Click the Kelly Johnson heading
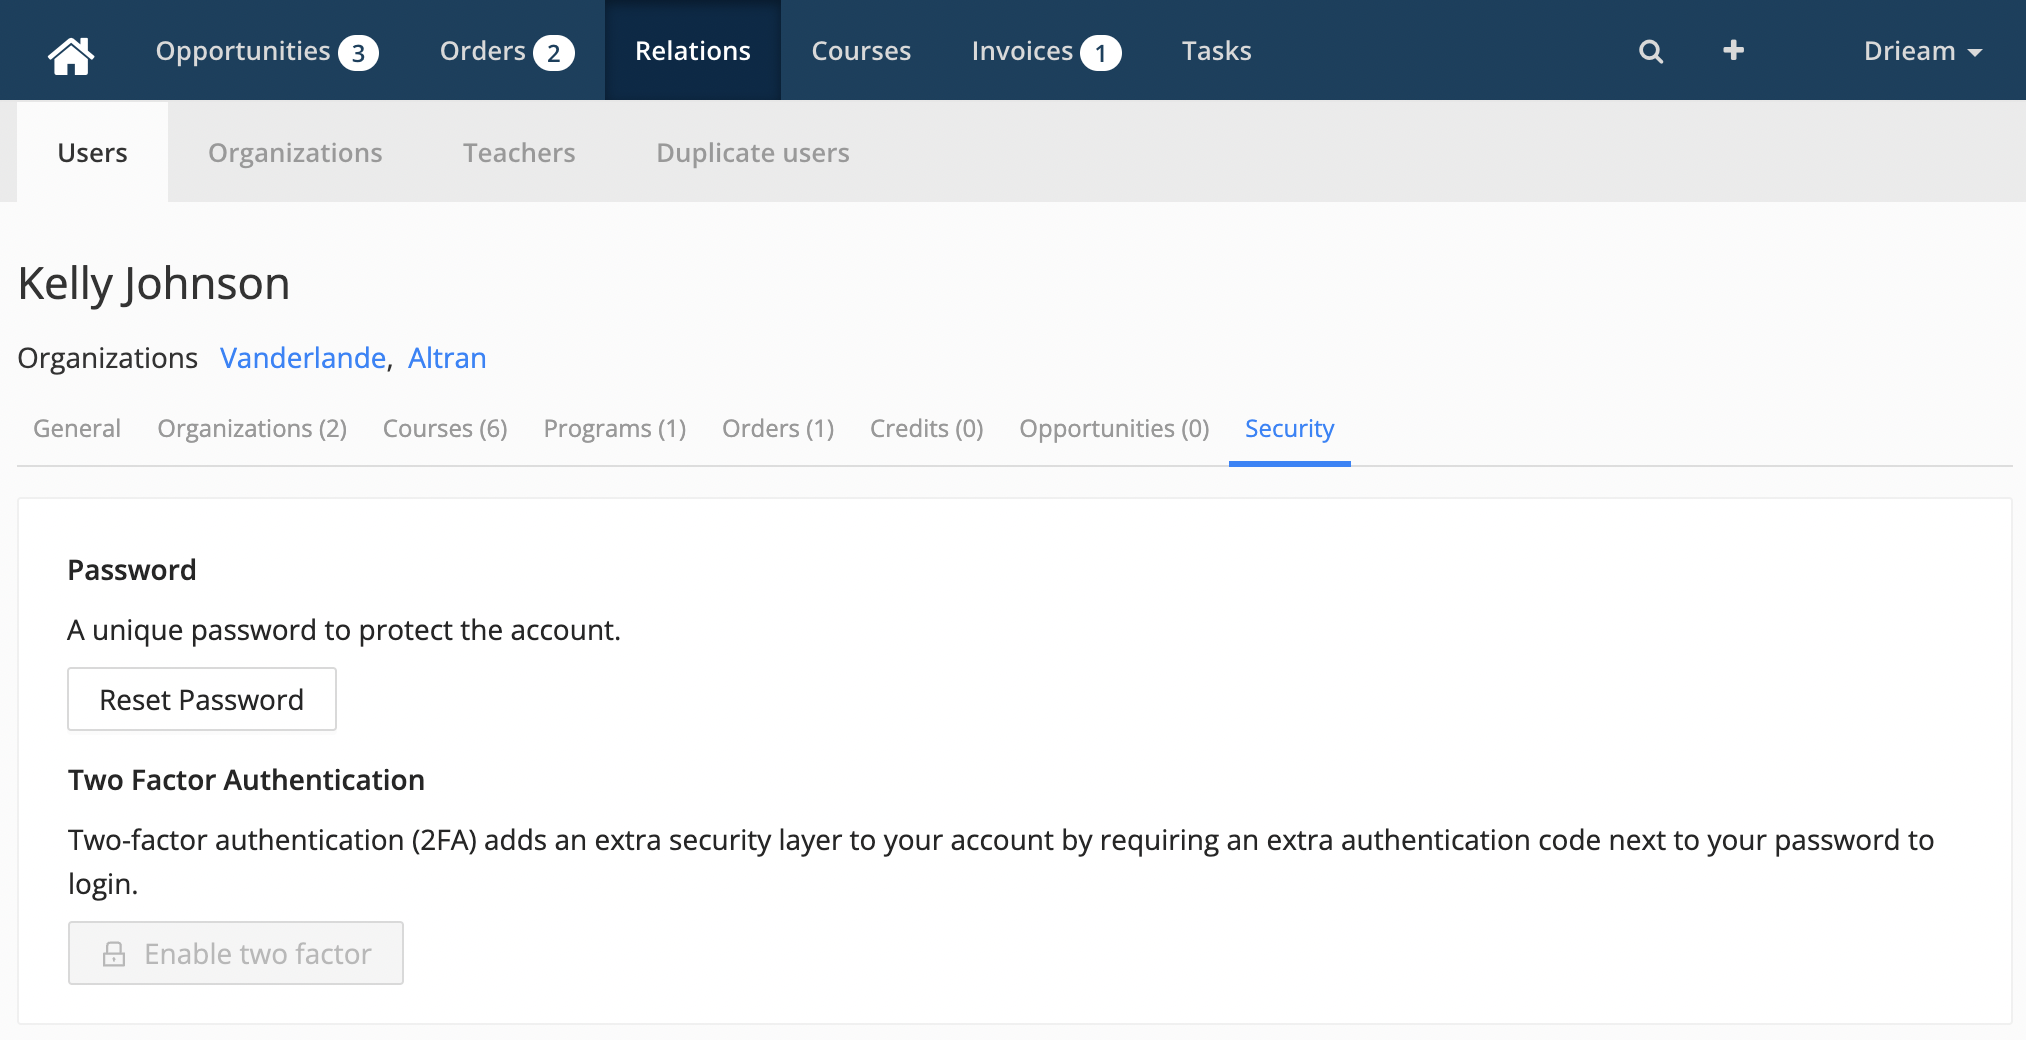 click(154, 284)
